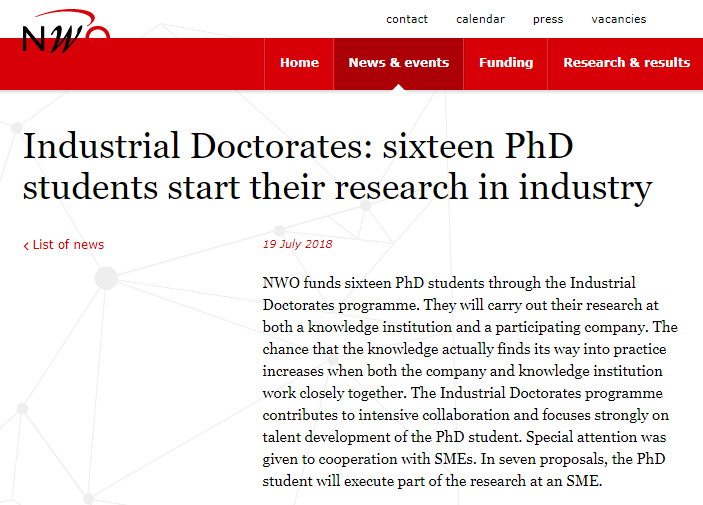Return to List of news
The image size is (703, 505).
[x=64, y=245]
